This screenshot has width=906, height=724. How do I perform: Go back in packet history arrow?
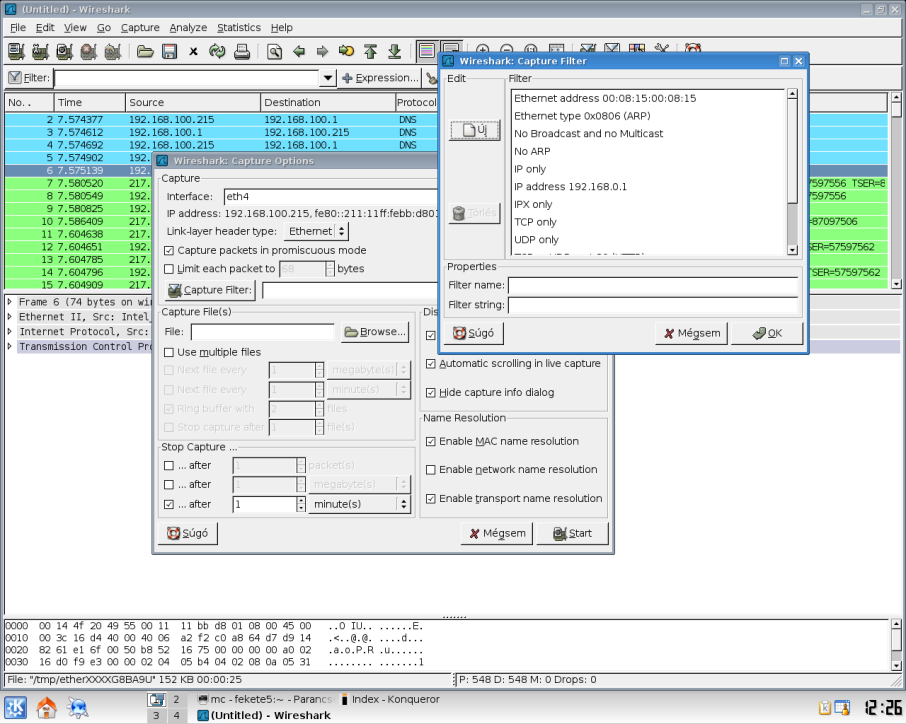(x=299, y=51)
